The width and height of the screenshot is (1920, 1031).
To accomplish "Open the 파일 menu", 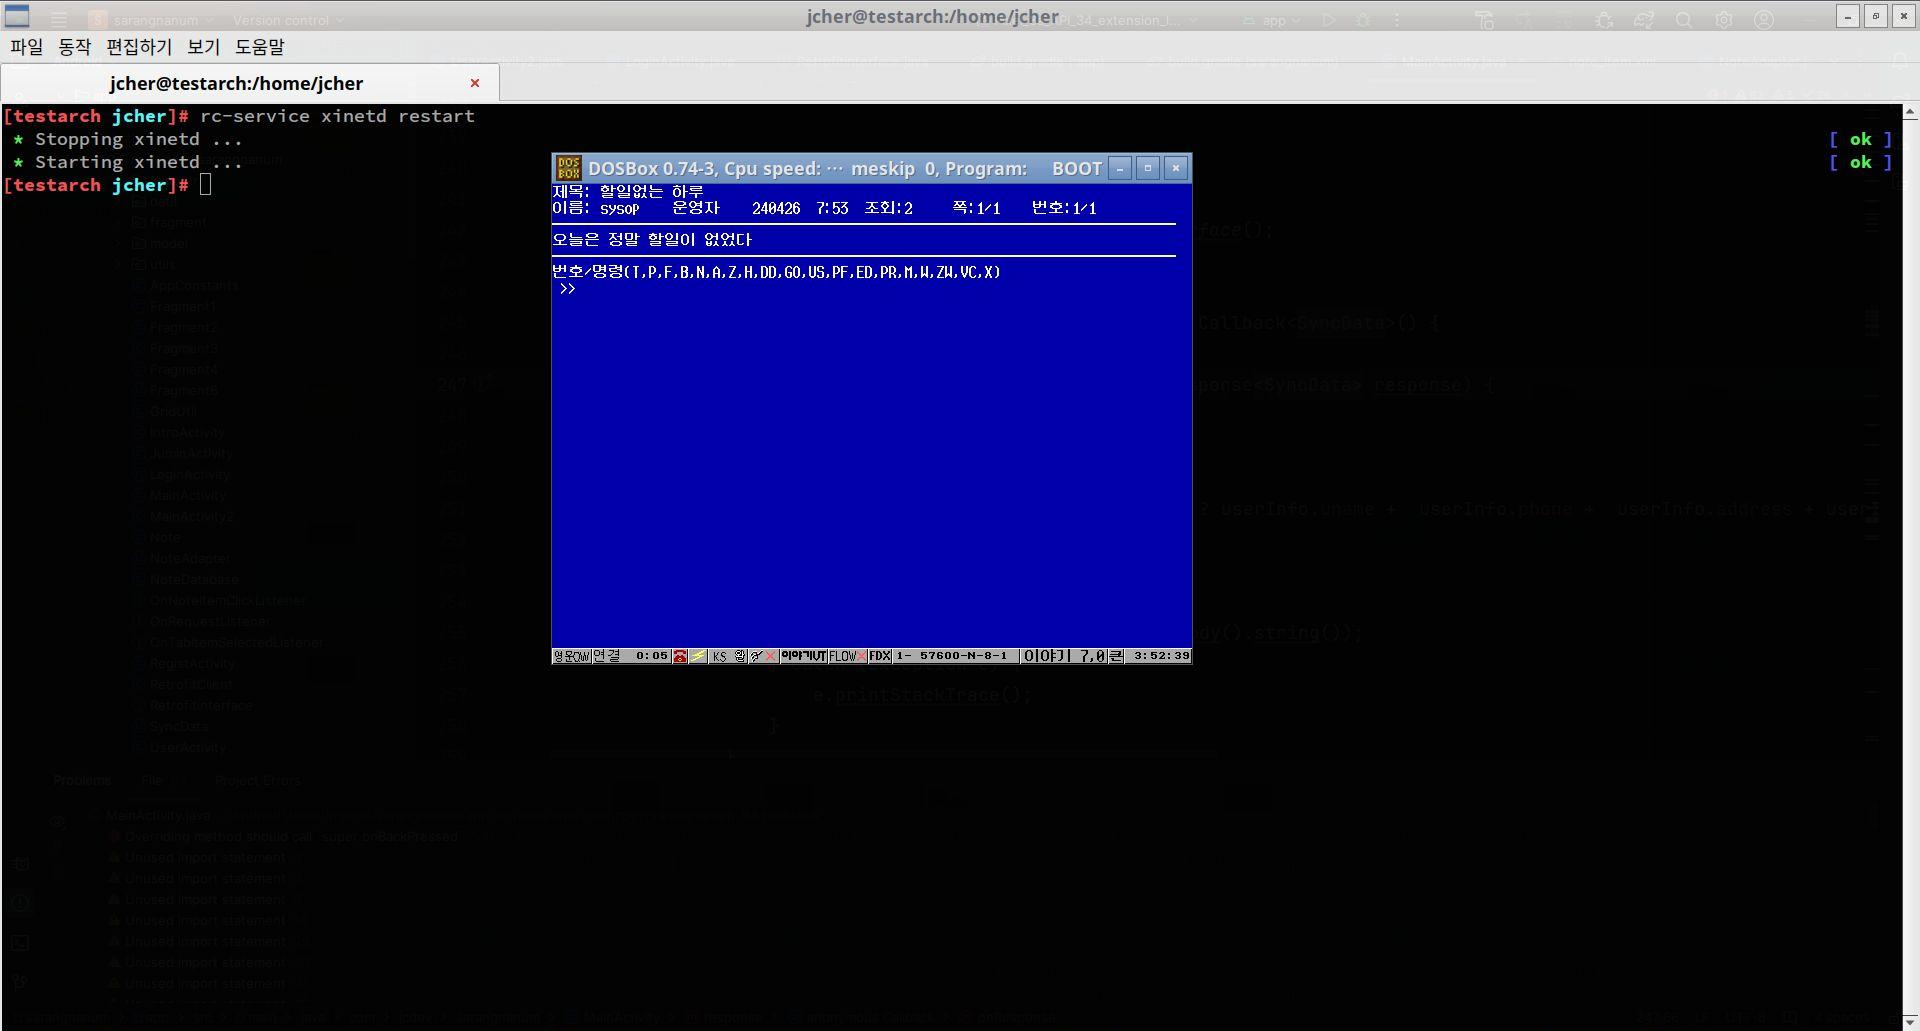I will point(27,47).
